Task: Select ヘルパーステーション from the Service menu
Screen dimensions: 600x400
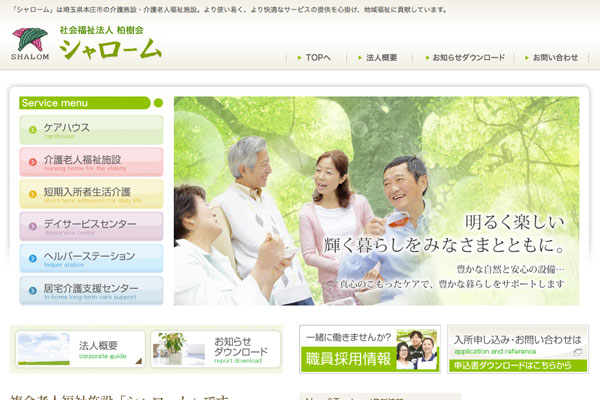Action: [91, 258]
